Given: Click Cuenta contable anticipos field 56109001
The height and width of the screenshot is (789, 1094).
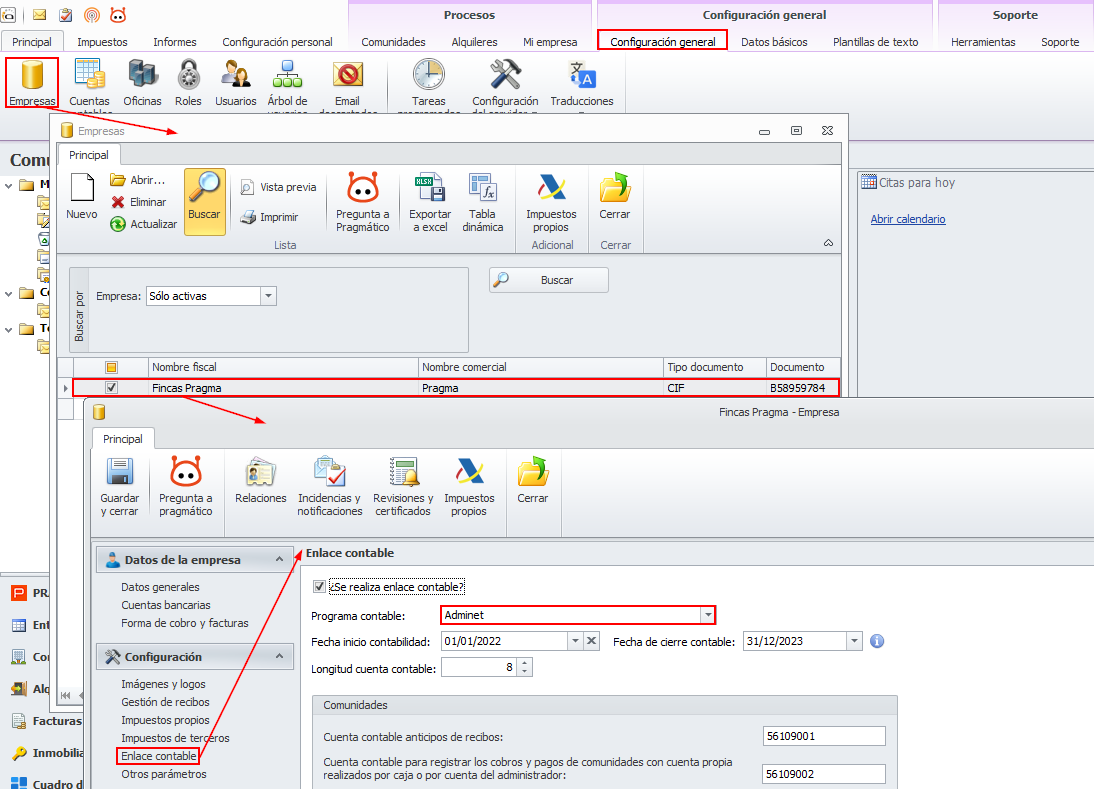Looking at the screenshot, I should pyautogui.click(x=824, y=736).
